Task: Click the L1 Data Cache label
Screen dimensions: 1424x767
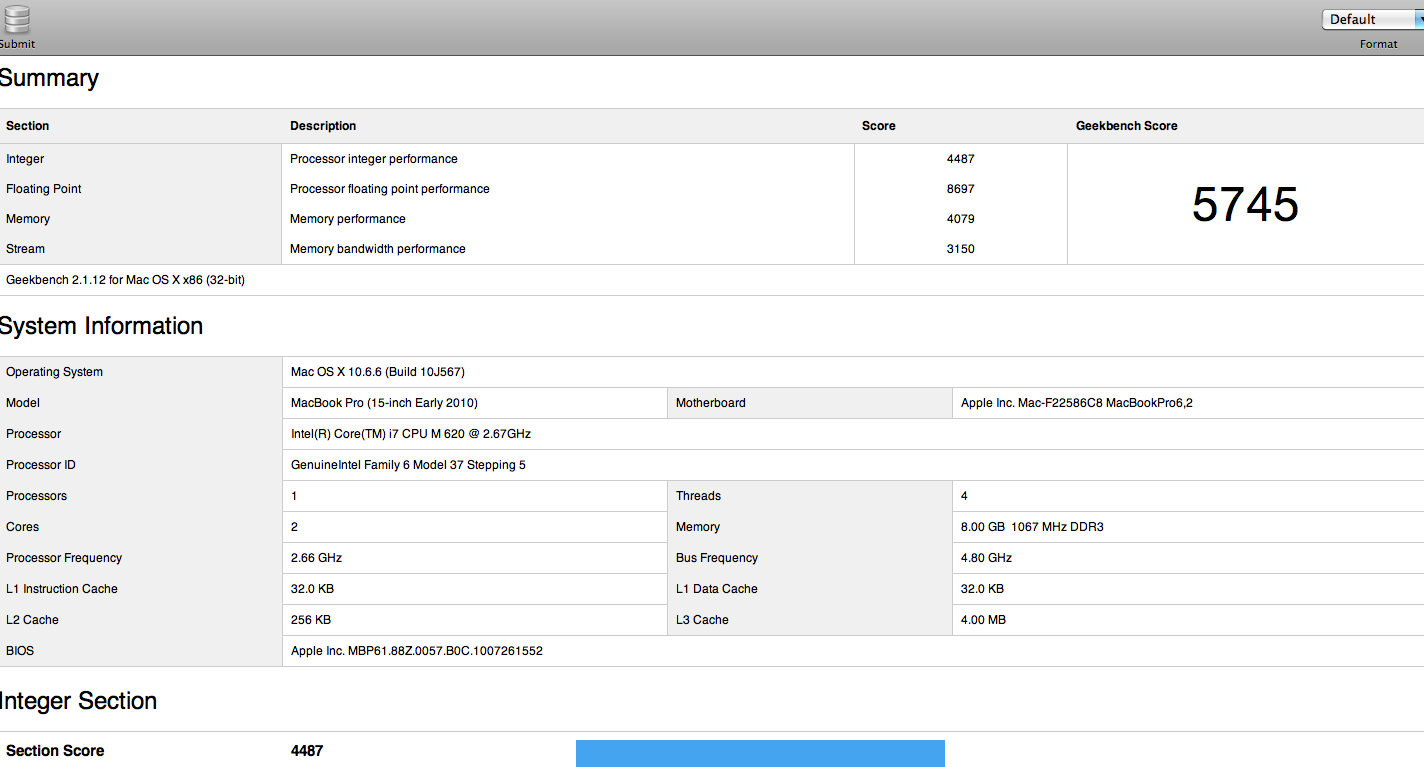Action: coord(717,589)
